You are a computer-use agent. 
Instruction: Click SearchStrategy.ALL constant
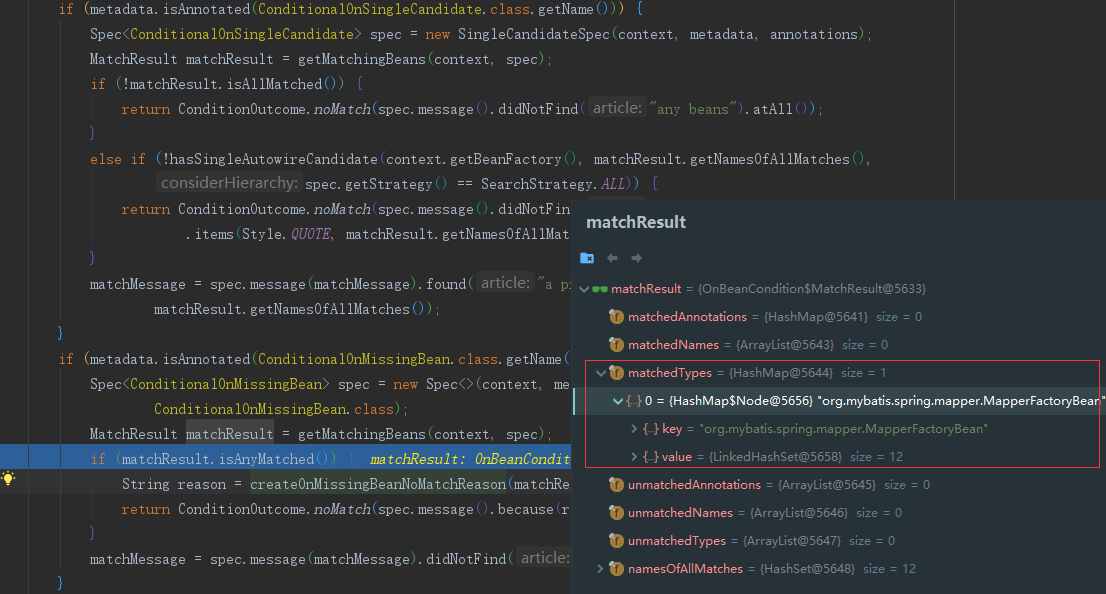click(x=554, y=184)
